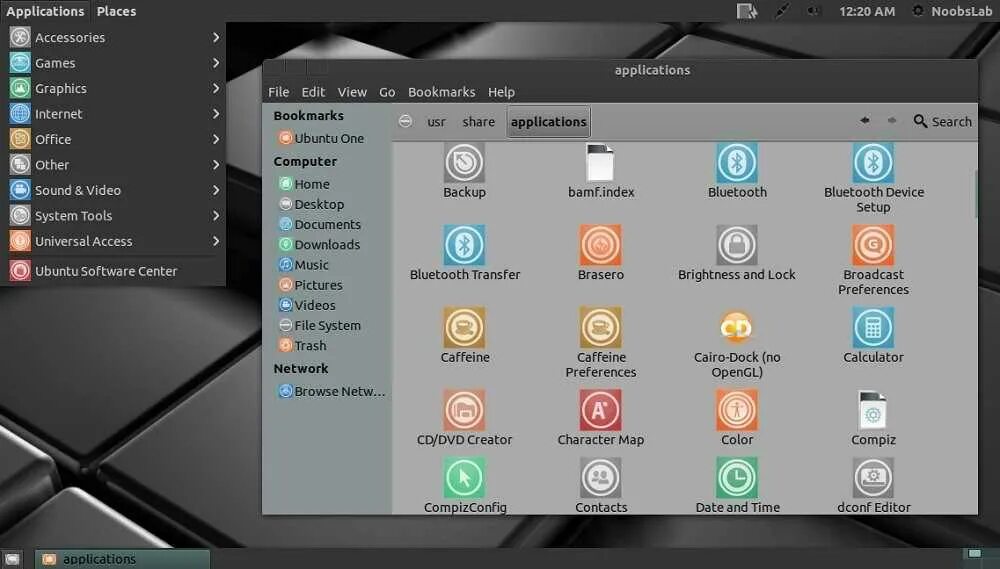The height and width of the screenshot is (569, 1000).
Task: Select the Bluetooth Transfer icon
Action: pos(464,245)
